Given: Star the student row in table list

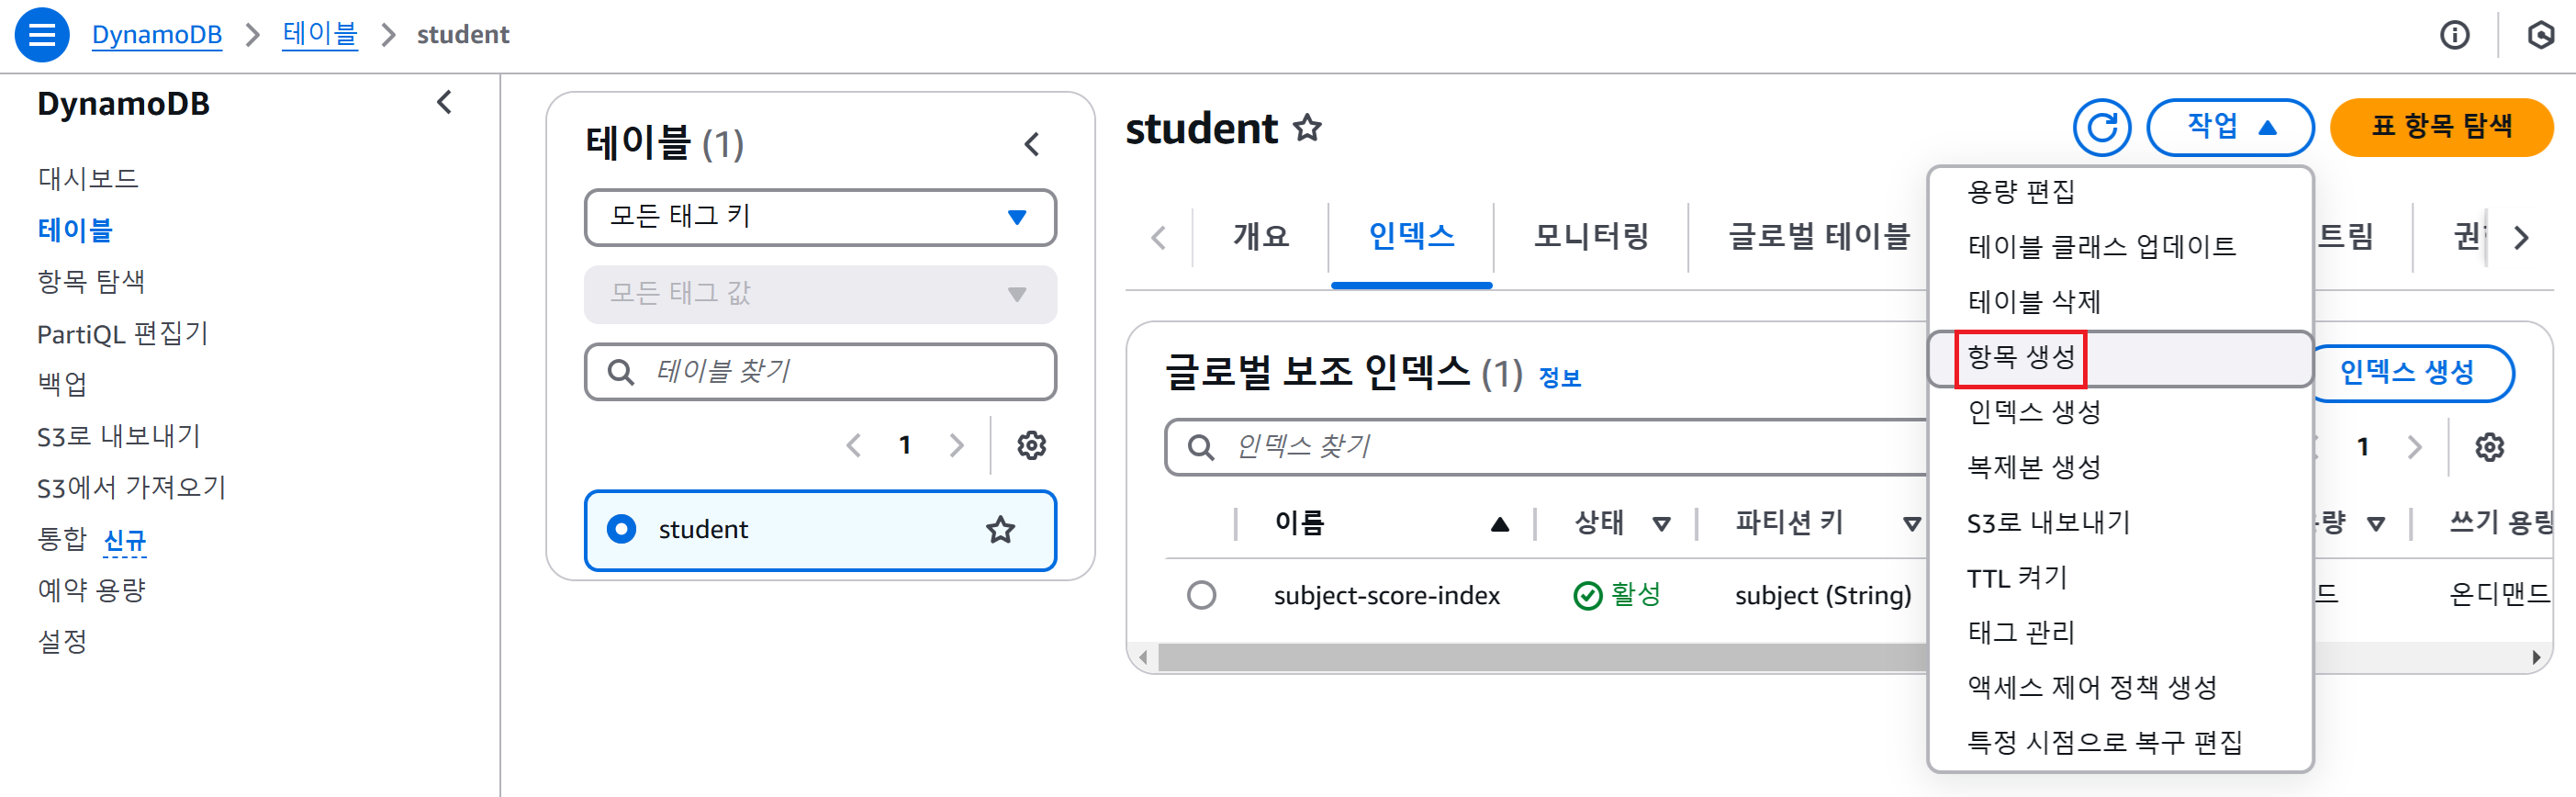Looking at the screenshot, I should (1000, 530).
